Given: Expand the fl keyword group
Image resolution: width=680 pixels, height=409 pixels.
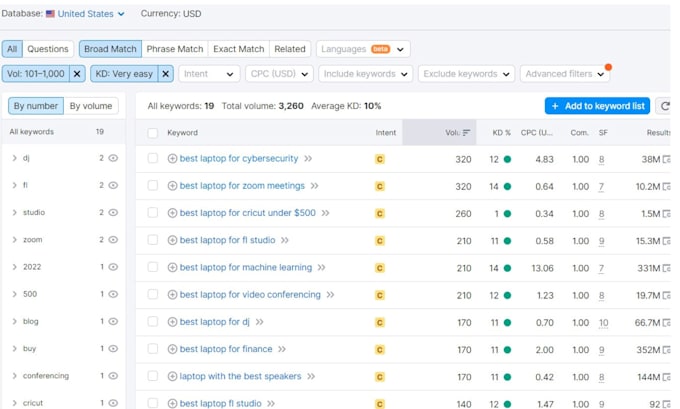Looking at the screenshot, I should coord(14,185).
